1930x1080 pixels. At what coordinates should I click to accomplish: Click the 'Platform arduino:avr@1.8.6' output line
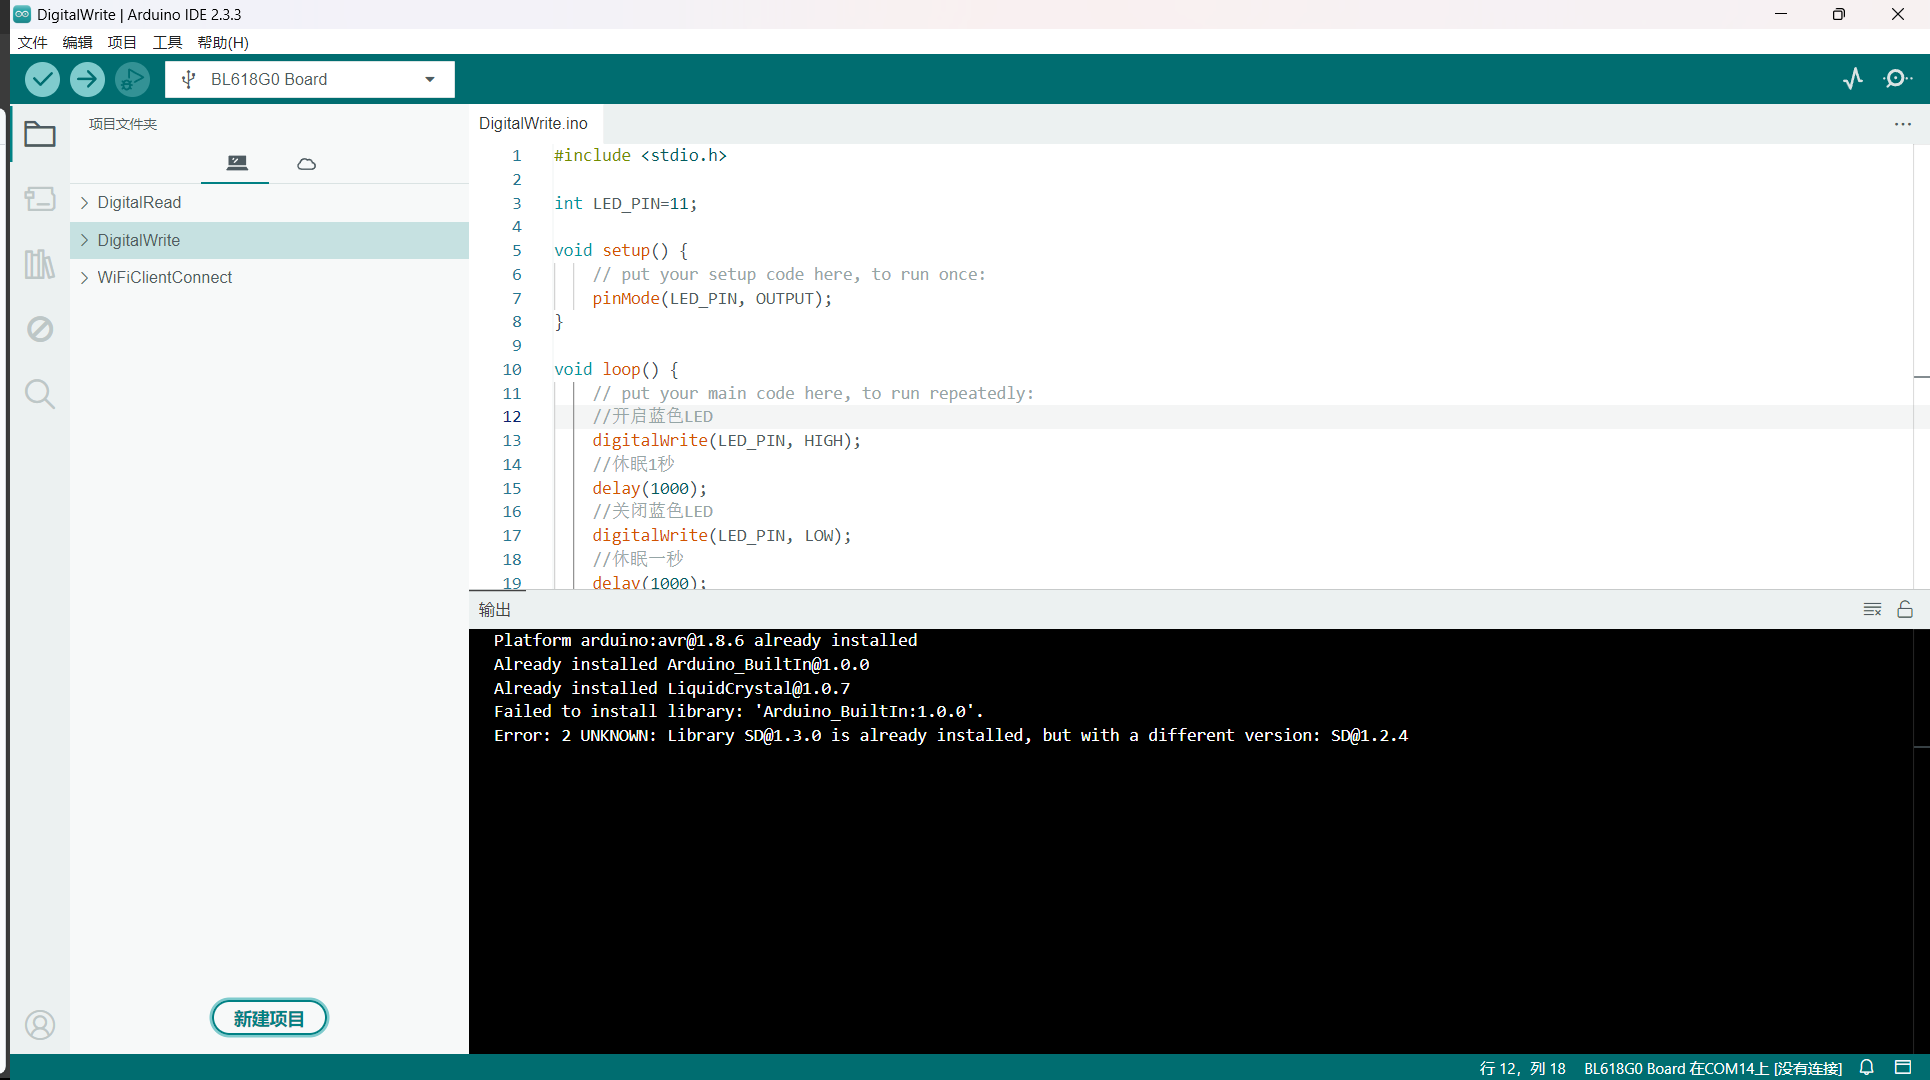(705, 641)
